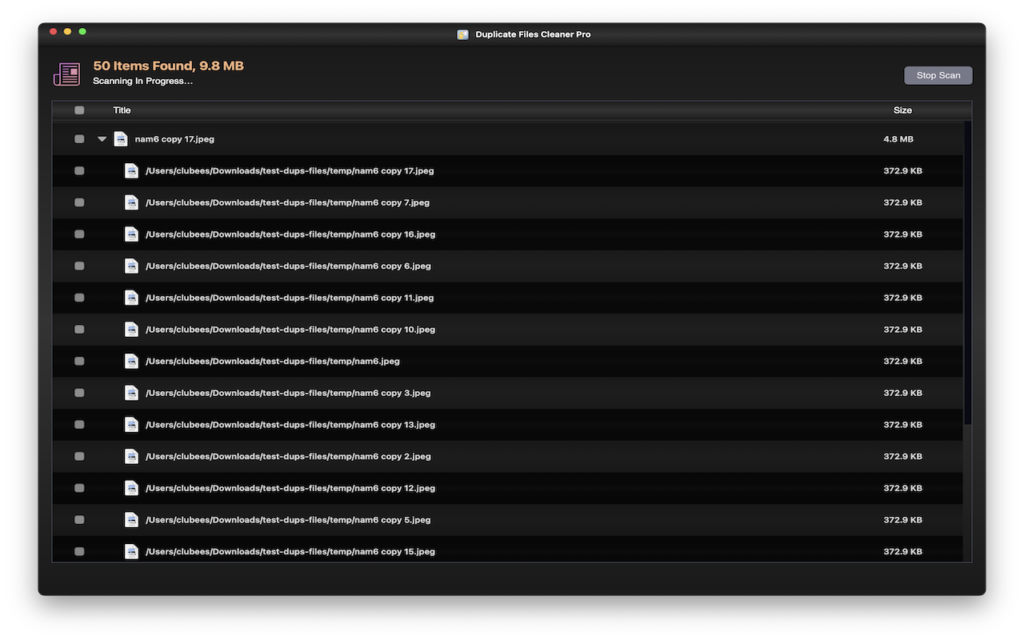1024x640 pixels.
Task: Click file icon of nam6 copy 15.jpeg
Action: [131, 551]
